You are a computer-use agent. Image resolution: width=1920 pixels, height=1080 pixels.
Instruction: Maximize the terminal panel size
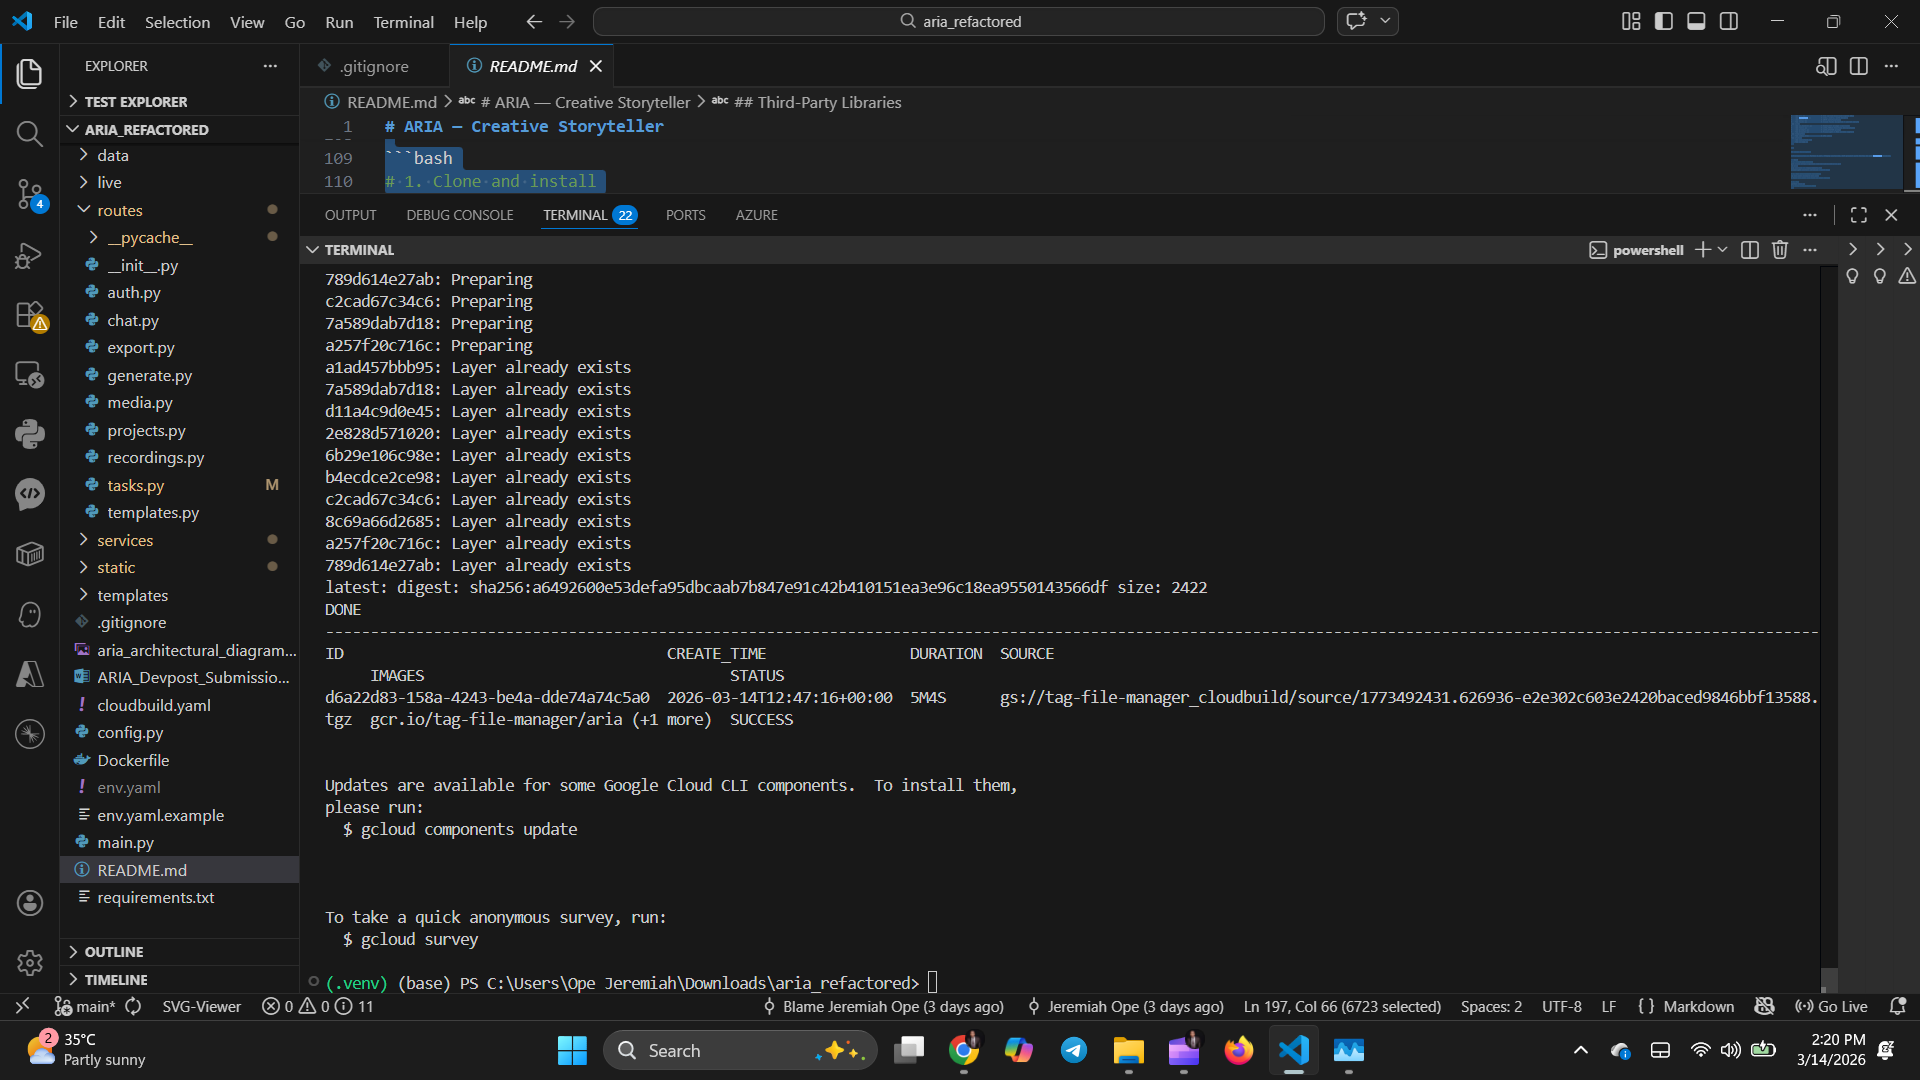(1858, 215)
